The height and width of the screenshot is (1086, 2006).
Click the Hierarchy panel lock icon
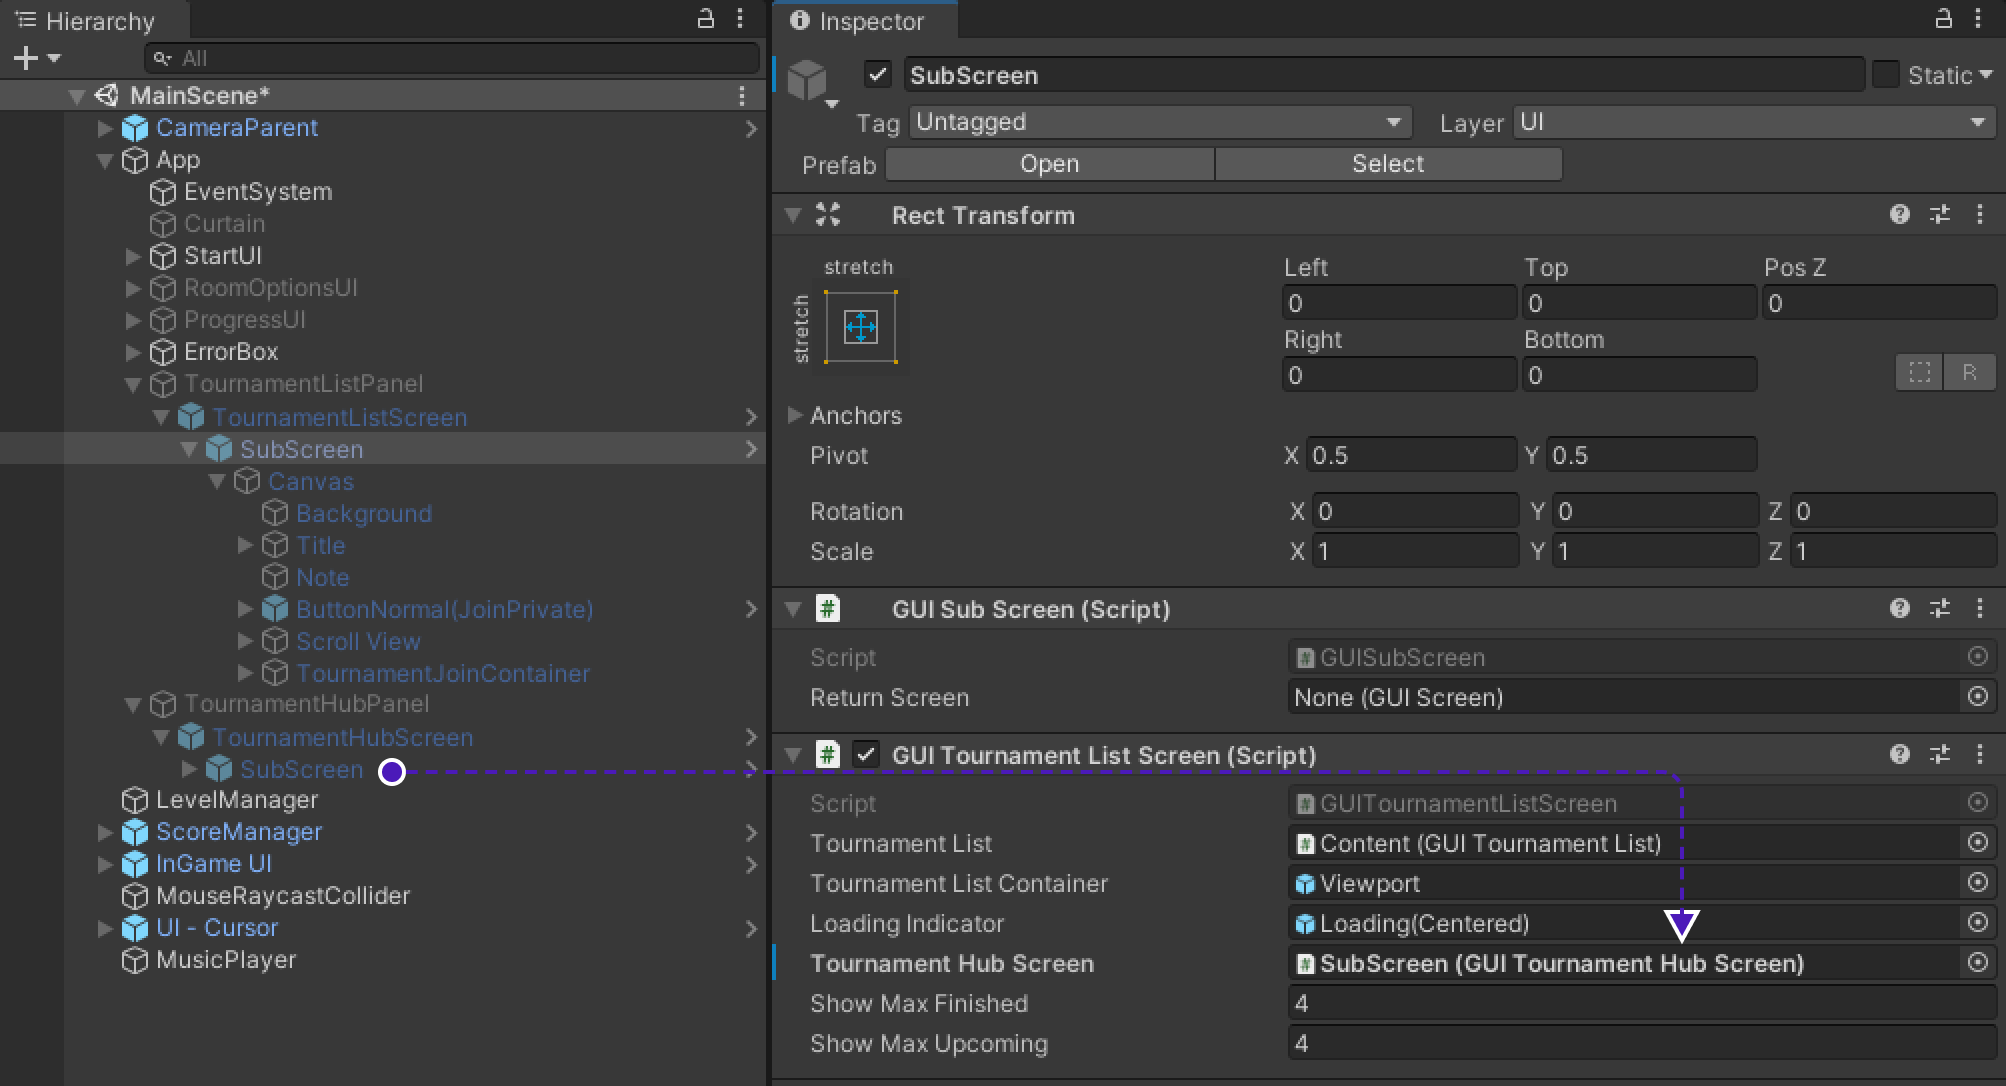[x=705, y=18]
